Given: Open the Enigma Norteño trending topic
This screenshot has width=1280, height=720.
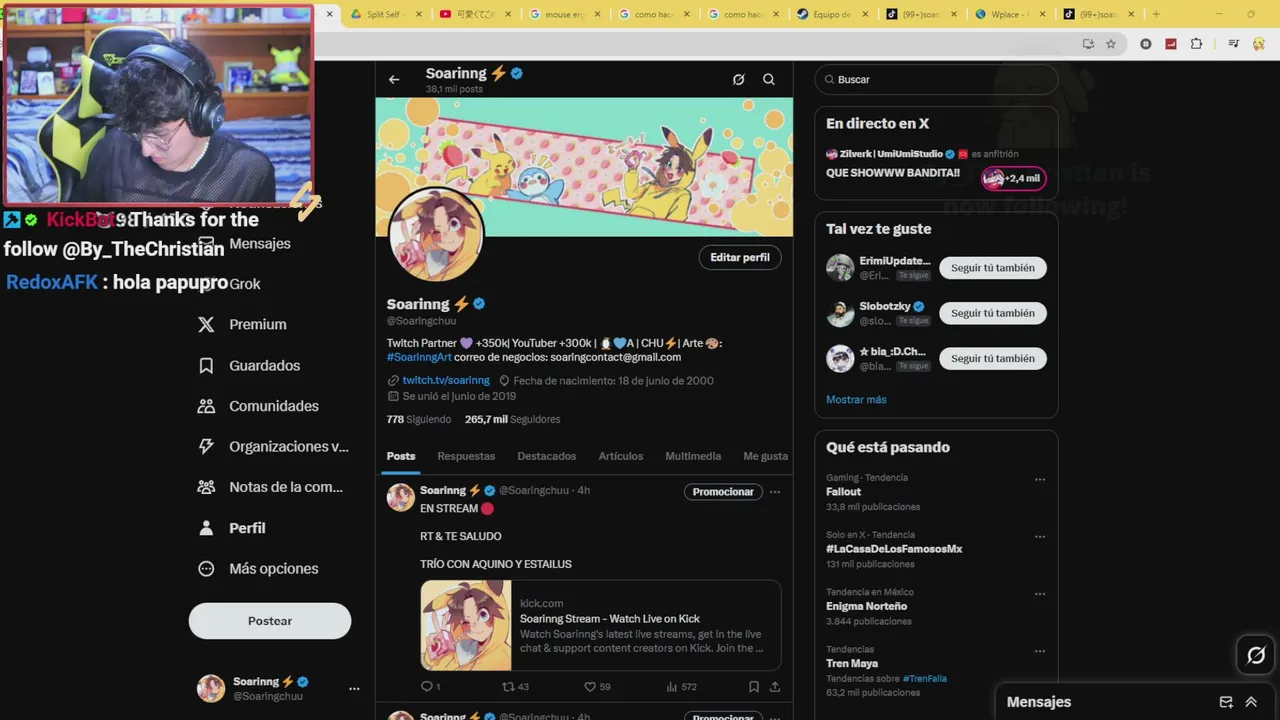Looking at the screenshot, I should click(x=866, y=606).
